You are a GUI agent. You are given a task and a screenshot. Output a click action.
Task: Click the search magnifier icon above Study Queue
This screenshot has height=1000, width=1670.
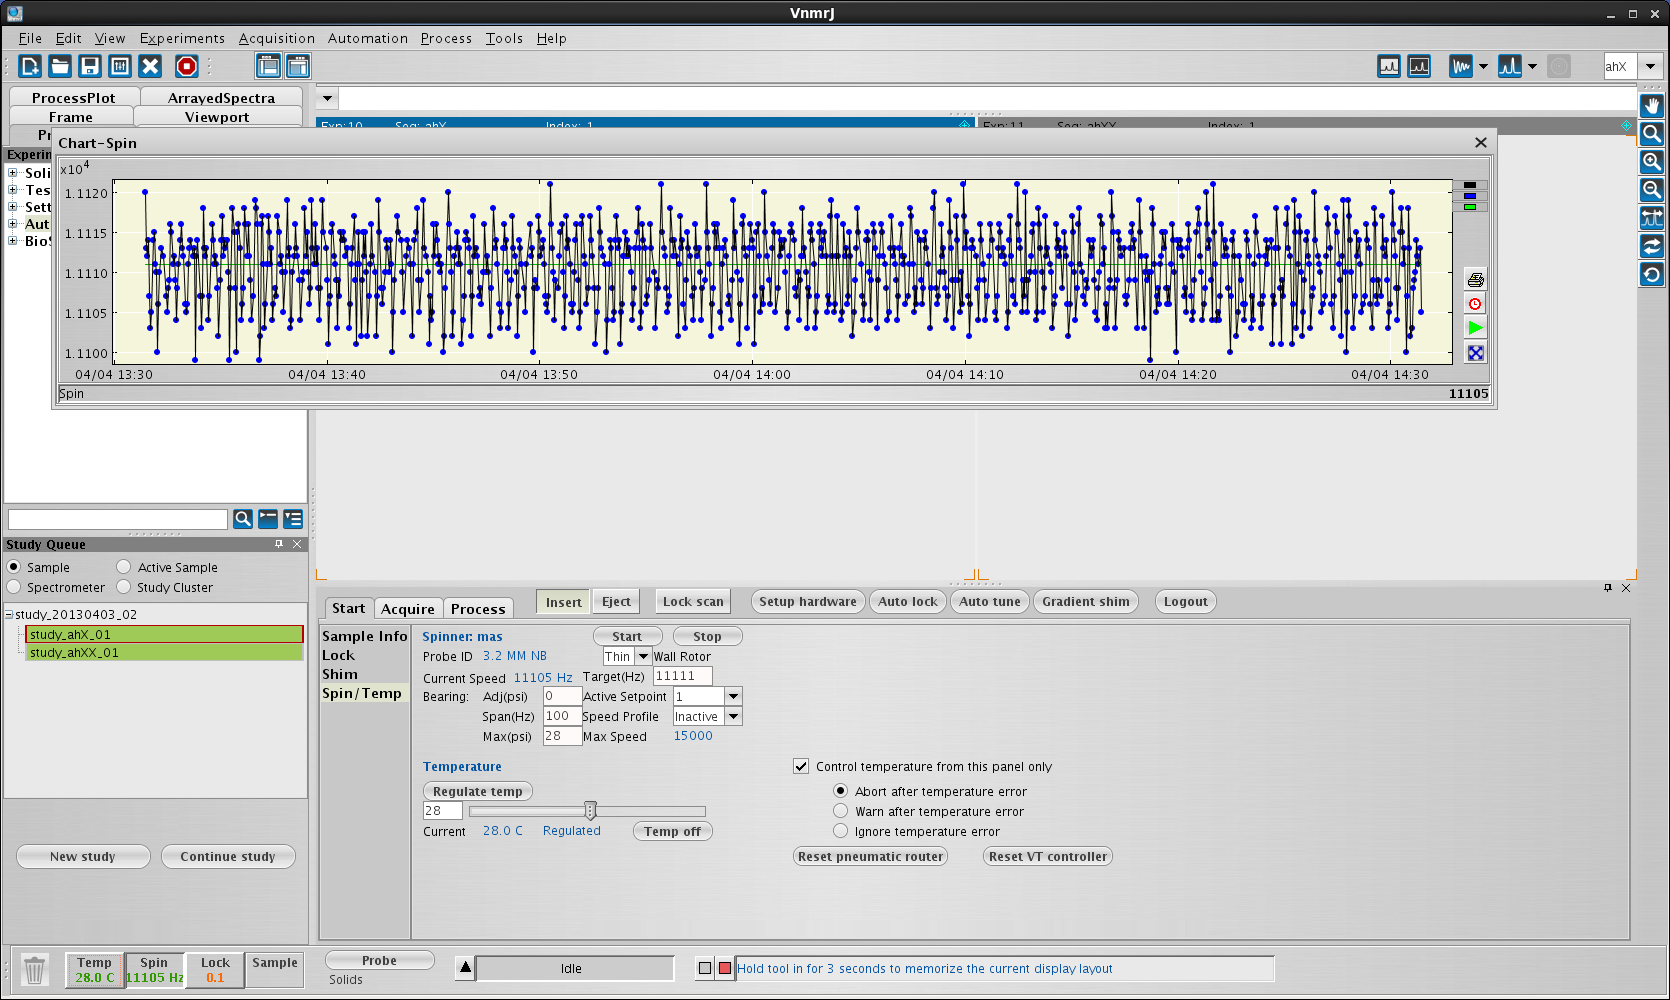(x=242, y=519)
